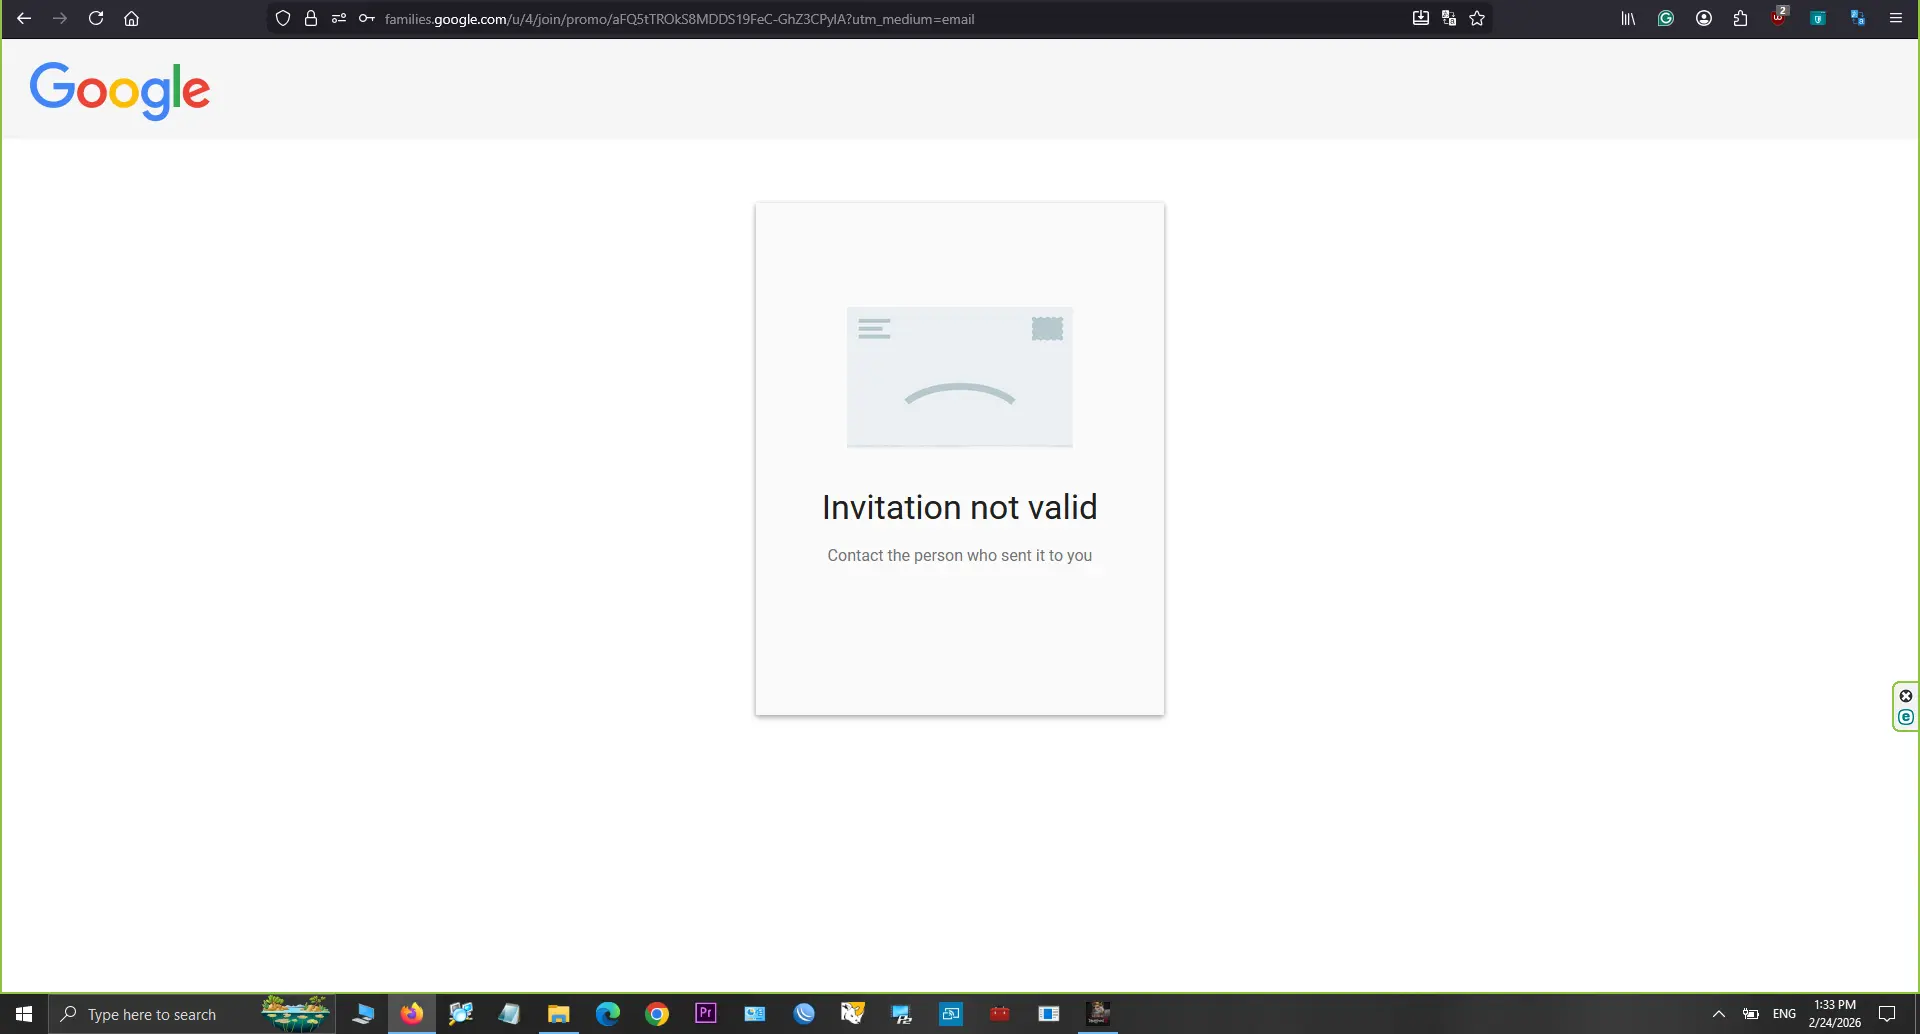This screenshot has height=1034, width=1920.
Task: Click the battery charging tray icon
Action: tap(1751, 1014)
